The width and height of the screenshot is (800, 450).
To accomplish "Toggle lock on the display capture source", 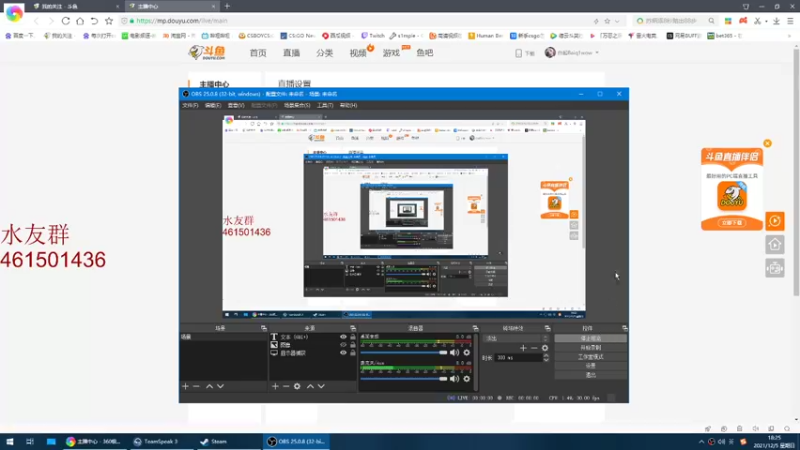I will pyautogui.click(x=353, y=353).
